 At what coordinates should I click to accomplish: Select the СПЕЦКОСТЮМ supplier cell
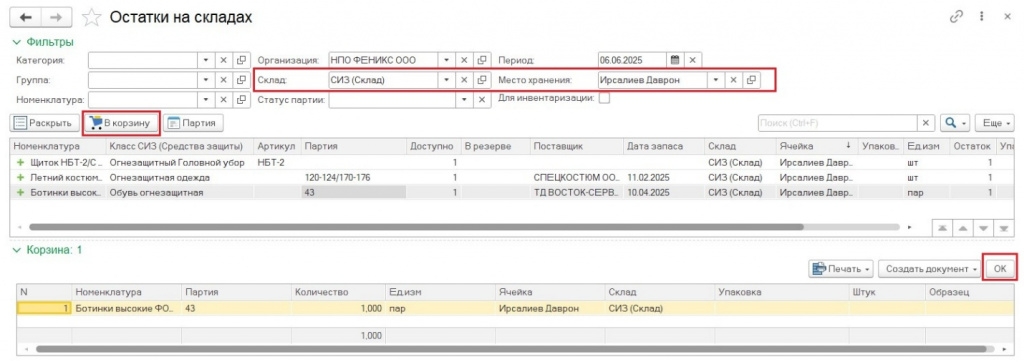click(576, 177)
